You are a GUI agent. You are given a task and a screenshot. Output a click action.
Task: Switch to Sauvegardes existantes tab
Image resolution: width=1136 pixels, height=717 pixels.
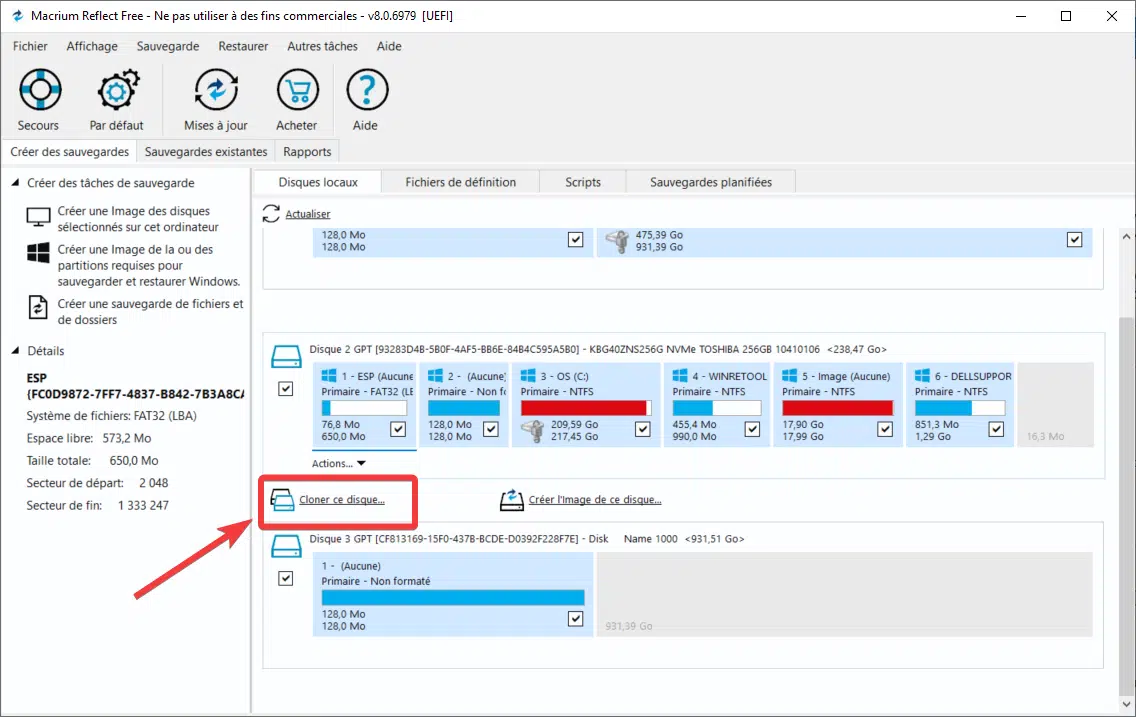206,152
